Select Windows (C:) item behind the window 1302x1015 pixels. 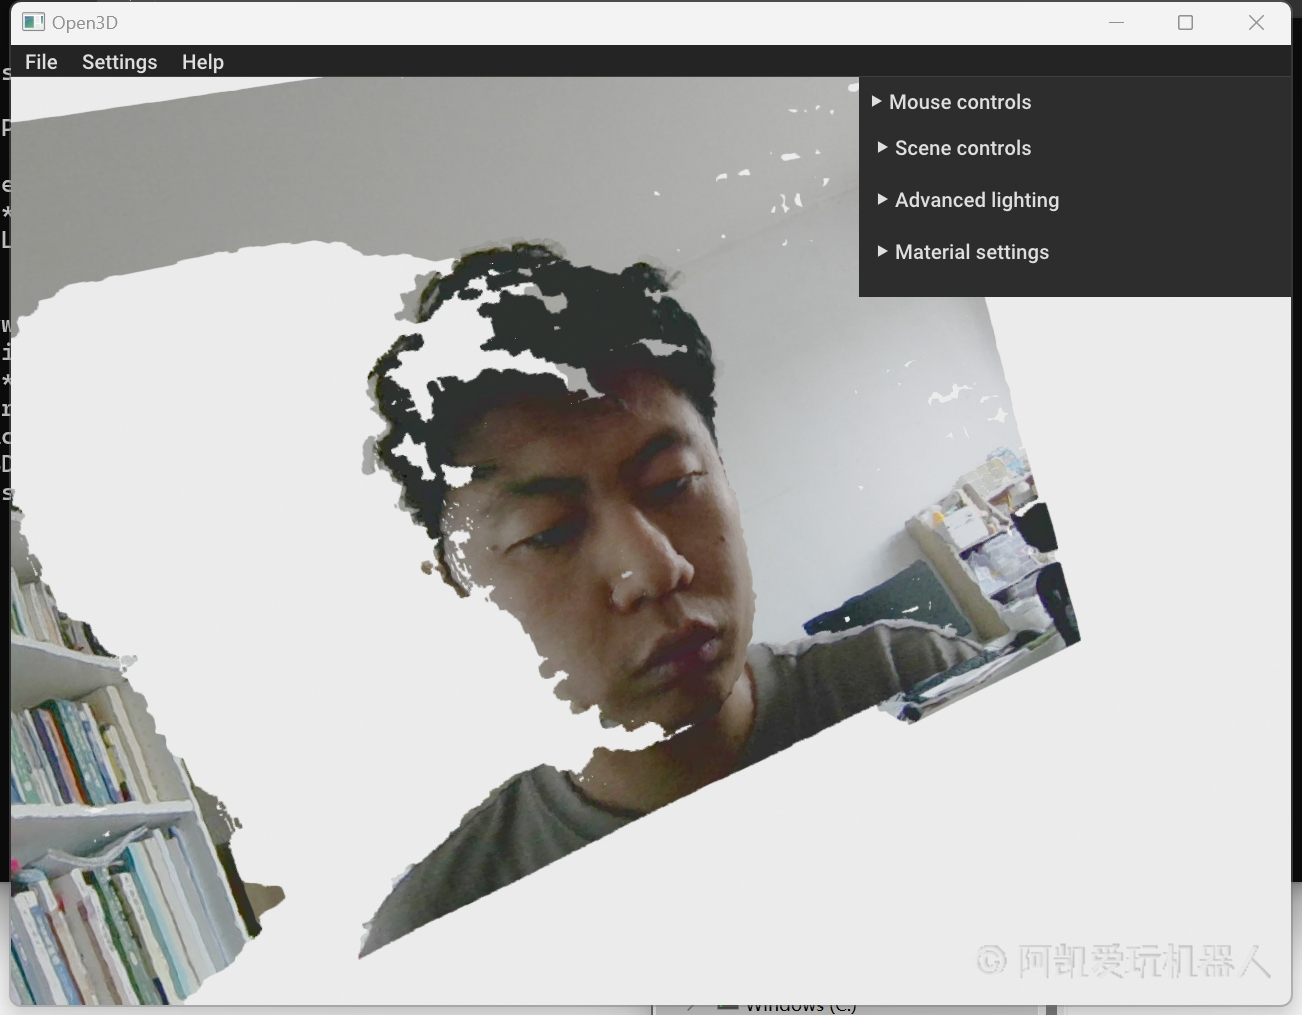pyautogui.click(x=800, y=1008)
